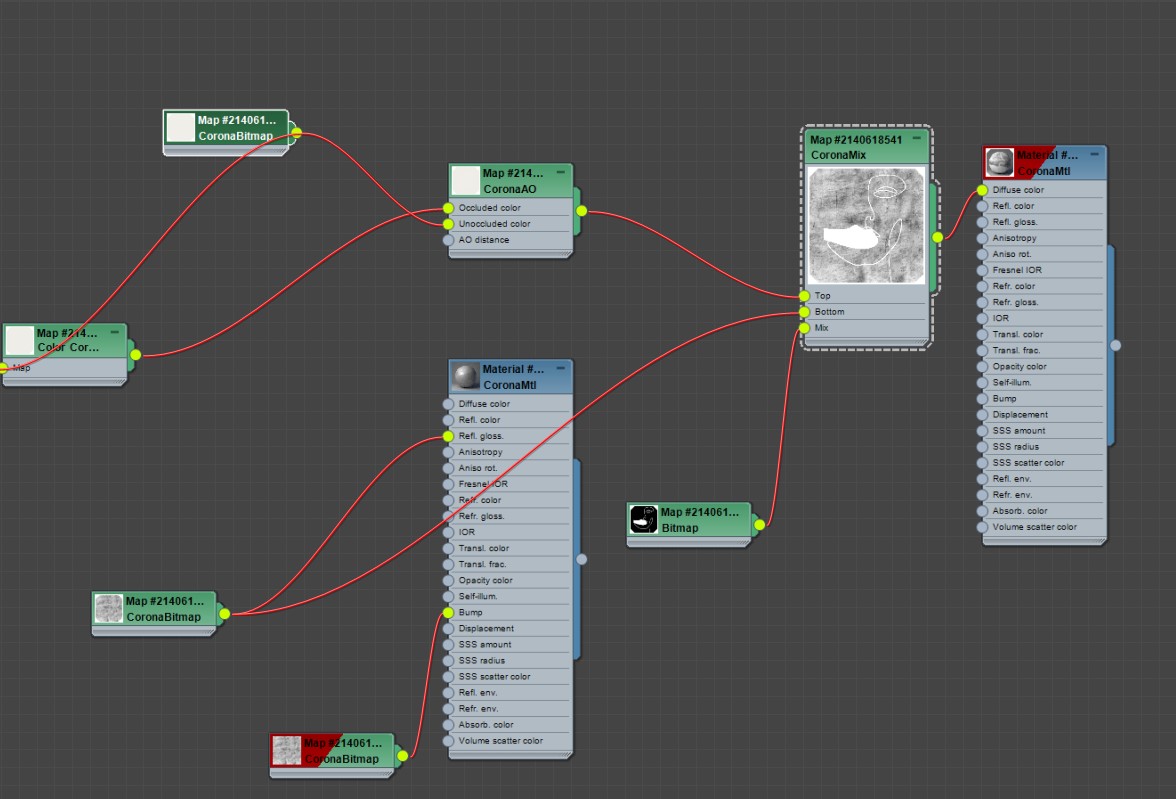The width and height of the screenshot is (1176, 799).
Task: Click the CoronaMix face preview thumbnail
Action: 866,225
